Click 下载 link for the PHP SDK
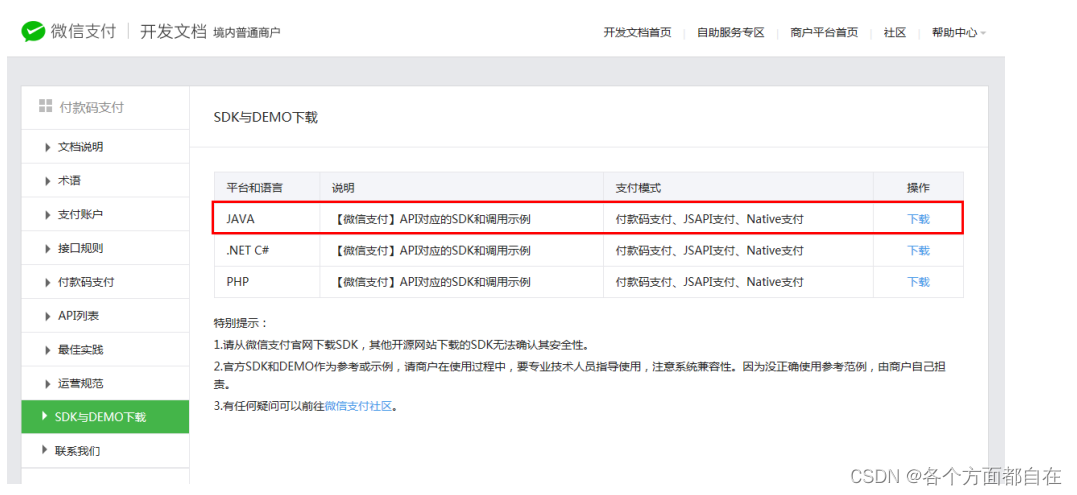 (x=918, y=281)
